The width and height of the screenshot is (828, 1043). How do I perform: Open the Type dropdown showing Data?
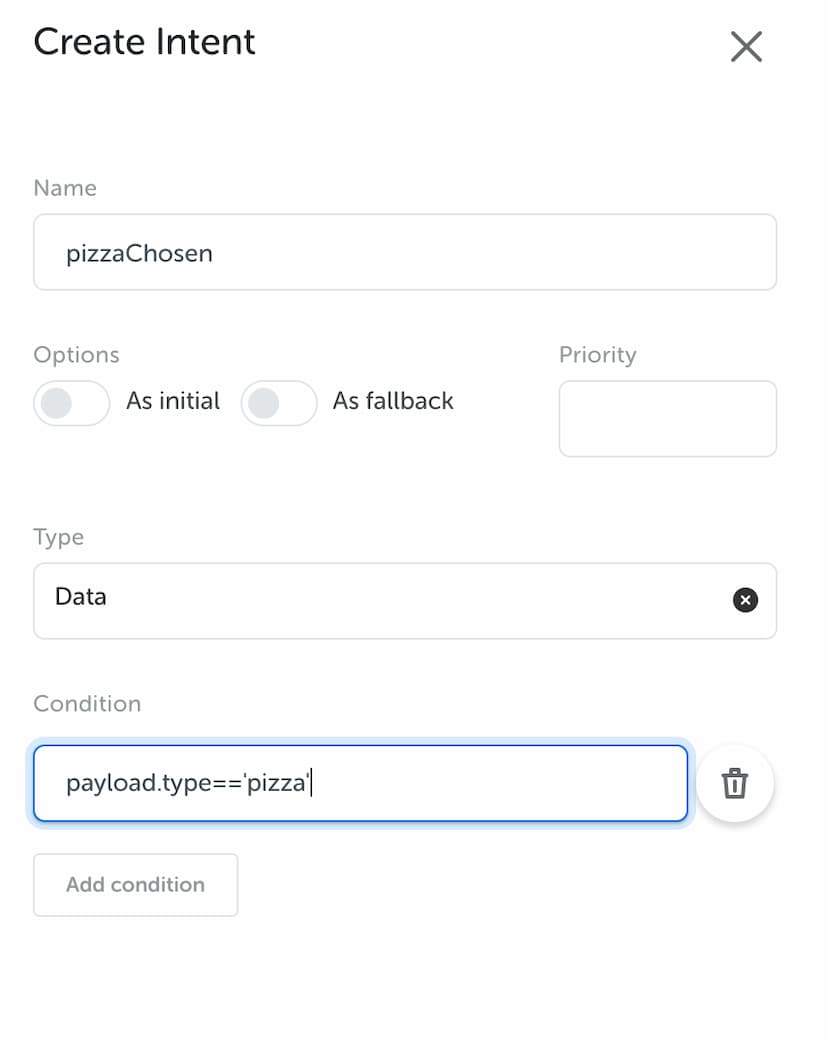tap(405, 601)
